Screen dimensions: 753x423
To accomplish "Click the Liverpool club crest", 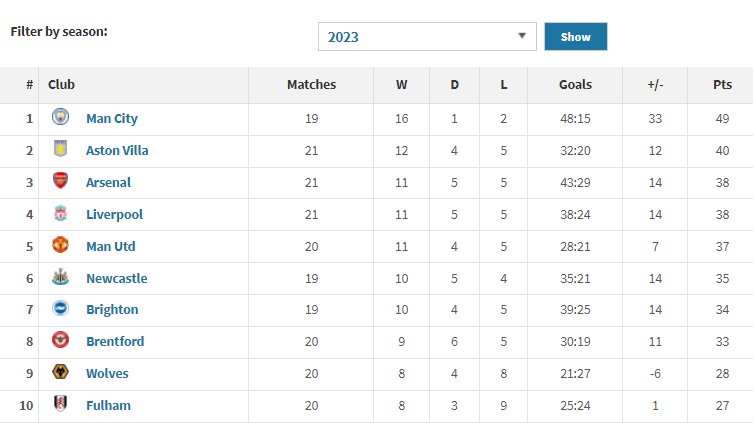I will click(x=61, y=213).
